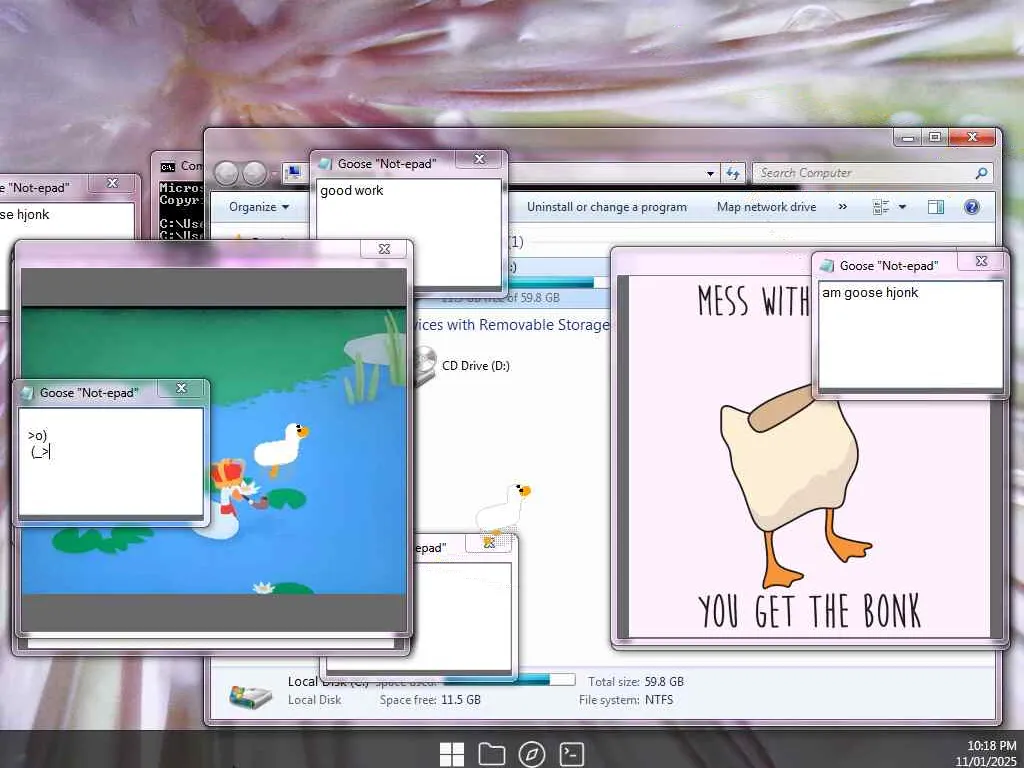
Task: Click into the 'am goose hjonk' text area
Action: (x=910, y=335)
